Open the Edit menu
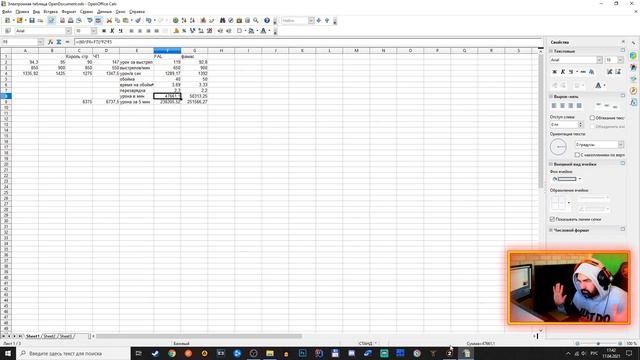 point(22,12)
